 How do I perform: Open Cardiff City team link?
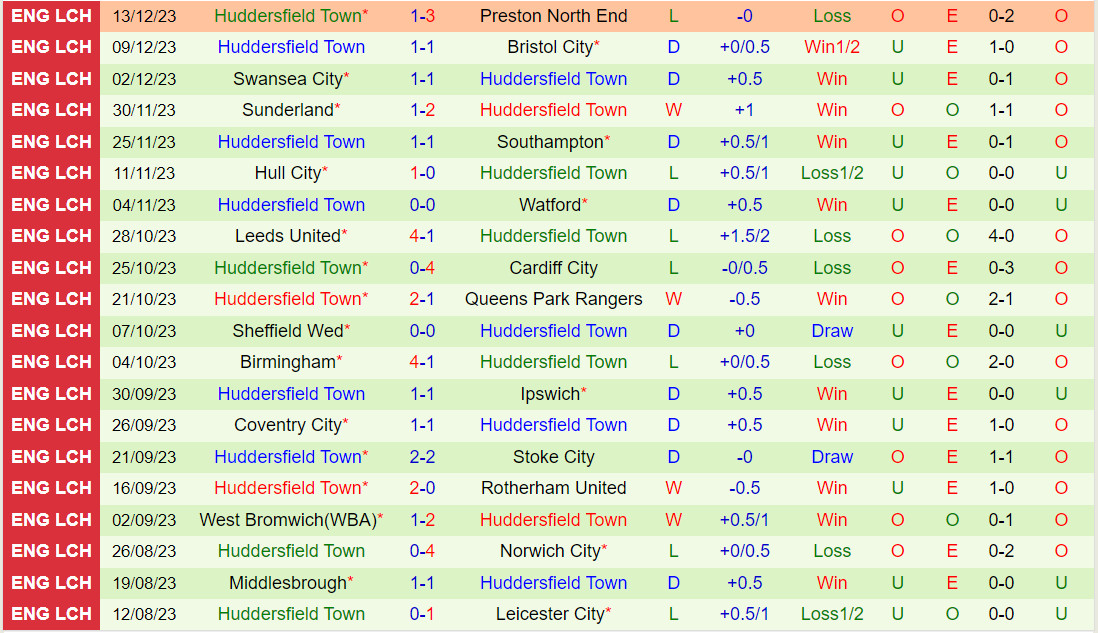[553, 267]
